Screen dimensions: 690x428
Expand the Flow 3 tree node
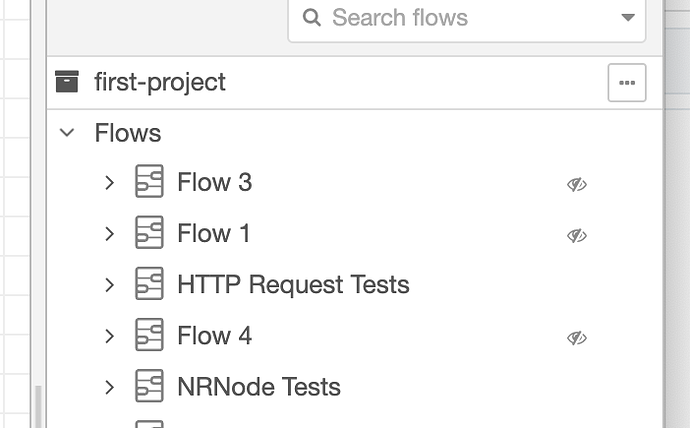click(110, 182)
